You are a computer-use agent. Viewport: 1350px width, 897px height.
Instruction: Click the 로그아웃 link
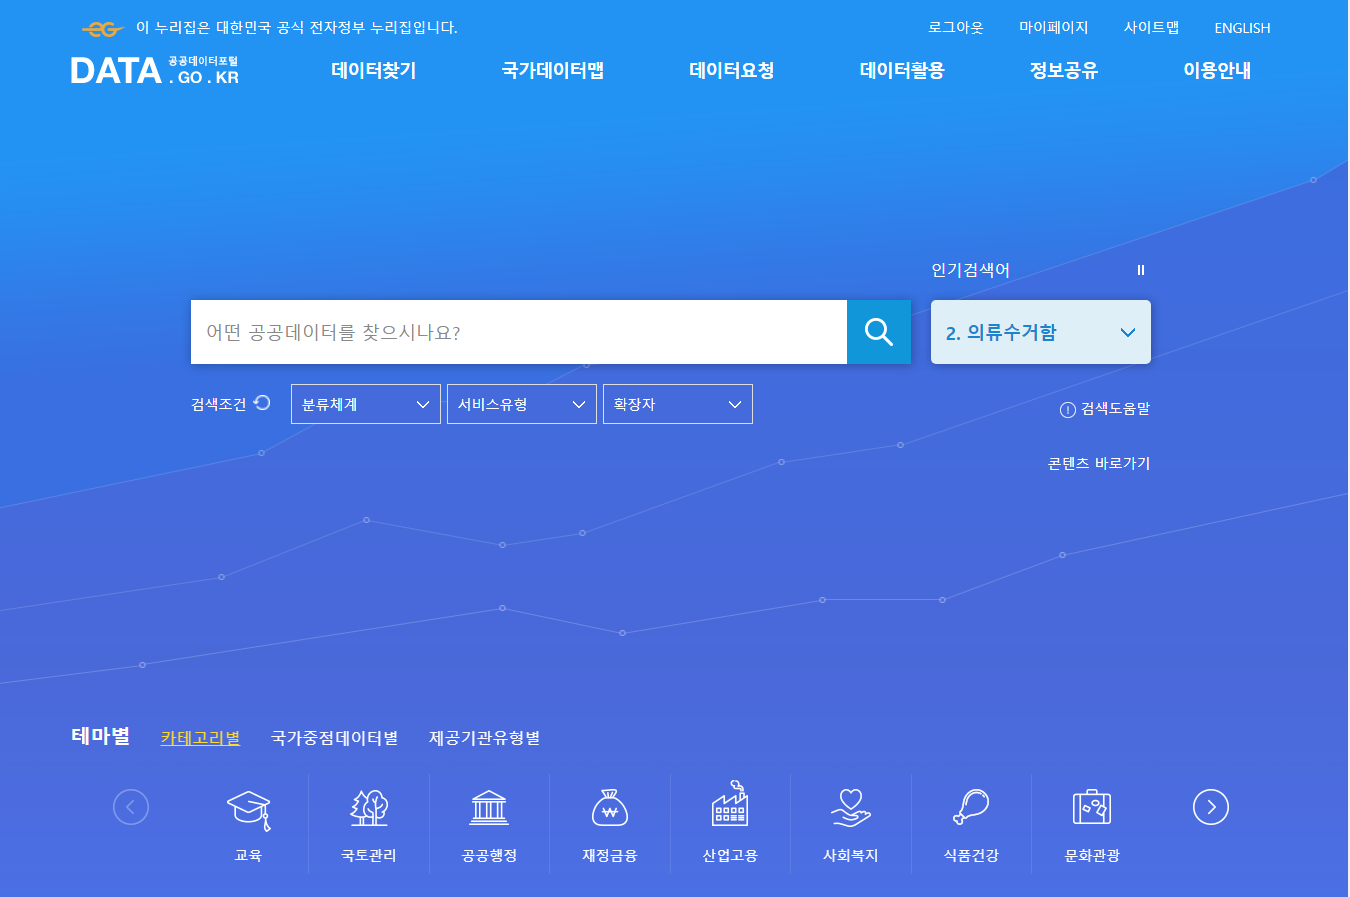point(956,28)
